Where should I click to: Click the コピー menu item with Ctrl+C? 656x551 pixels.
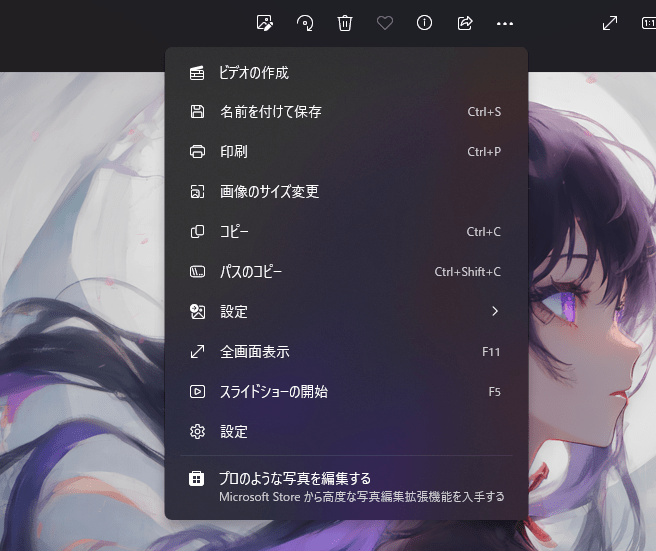(346, 231)
